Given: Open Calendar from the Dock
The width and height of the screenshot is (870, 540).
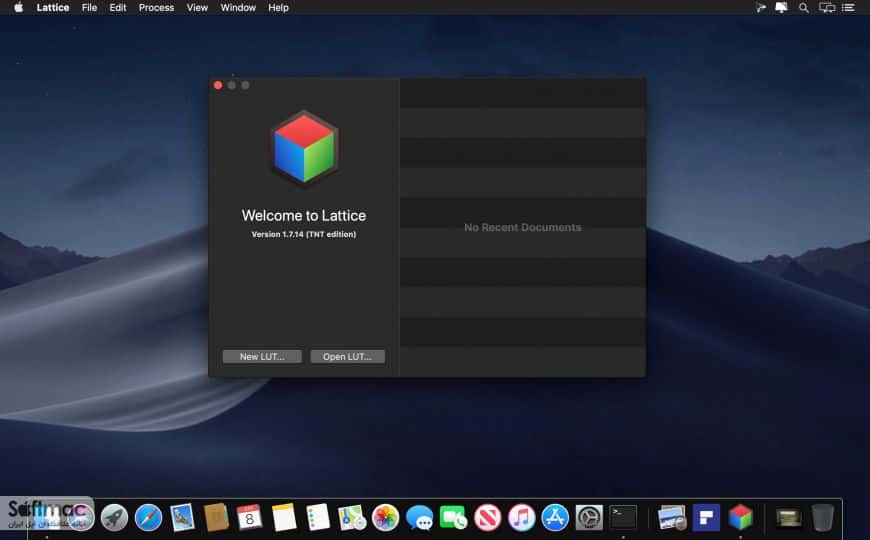Looking at the screenshot, I should tap(250, 518).
